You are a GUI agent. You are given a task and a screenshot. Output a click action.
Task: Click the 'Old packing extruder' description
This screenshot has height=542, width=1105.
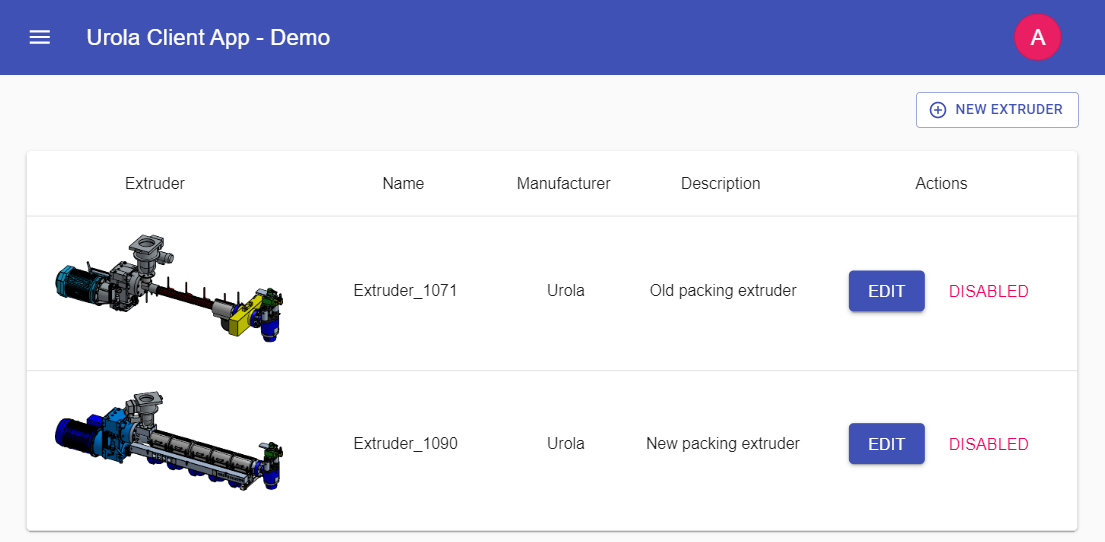[723, 292]
